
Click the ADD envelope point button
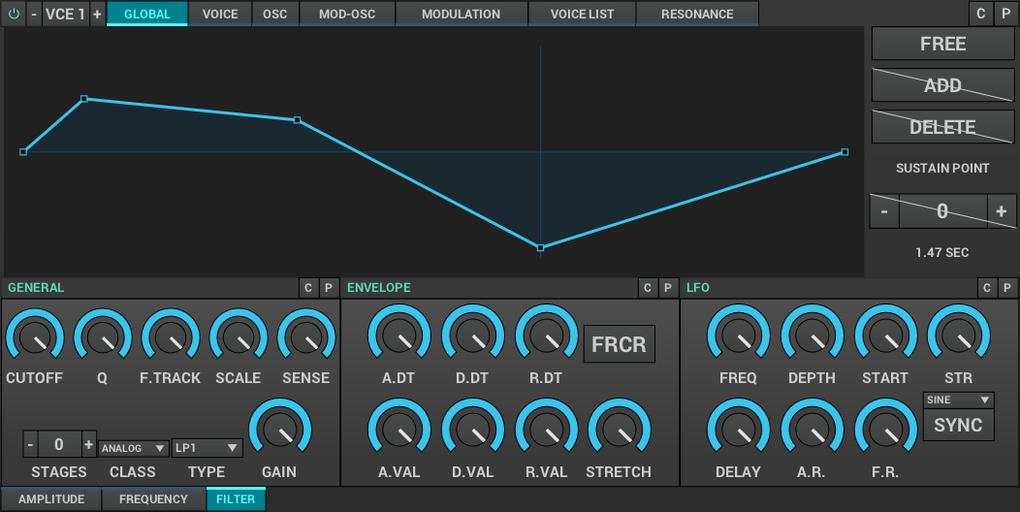942,86
